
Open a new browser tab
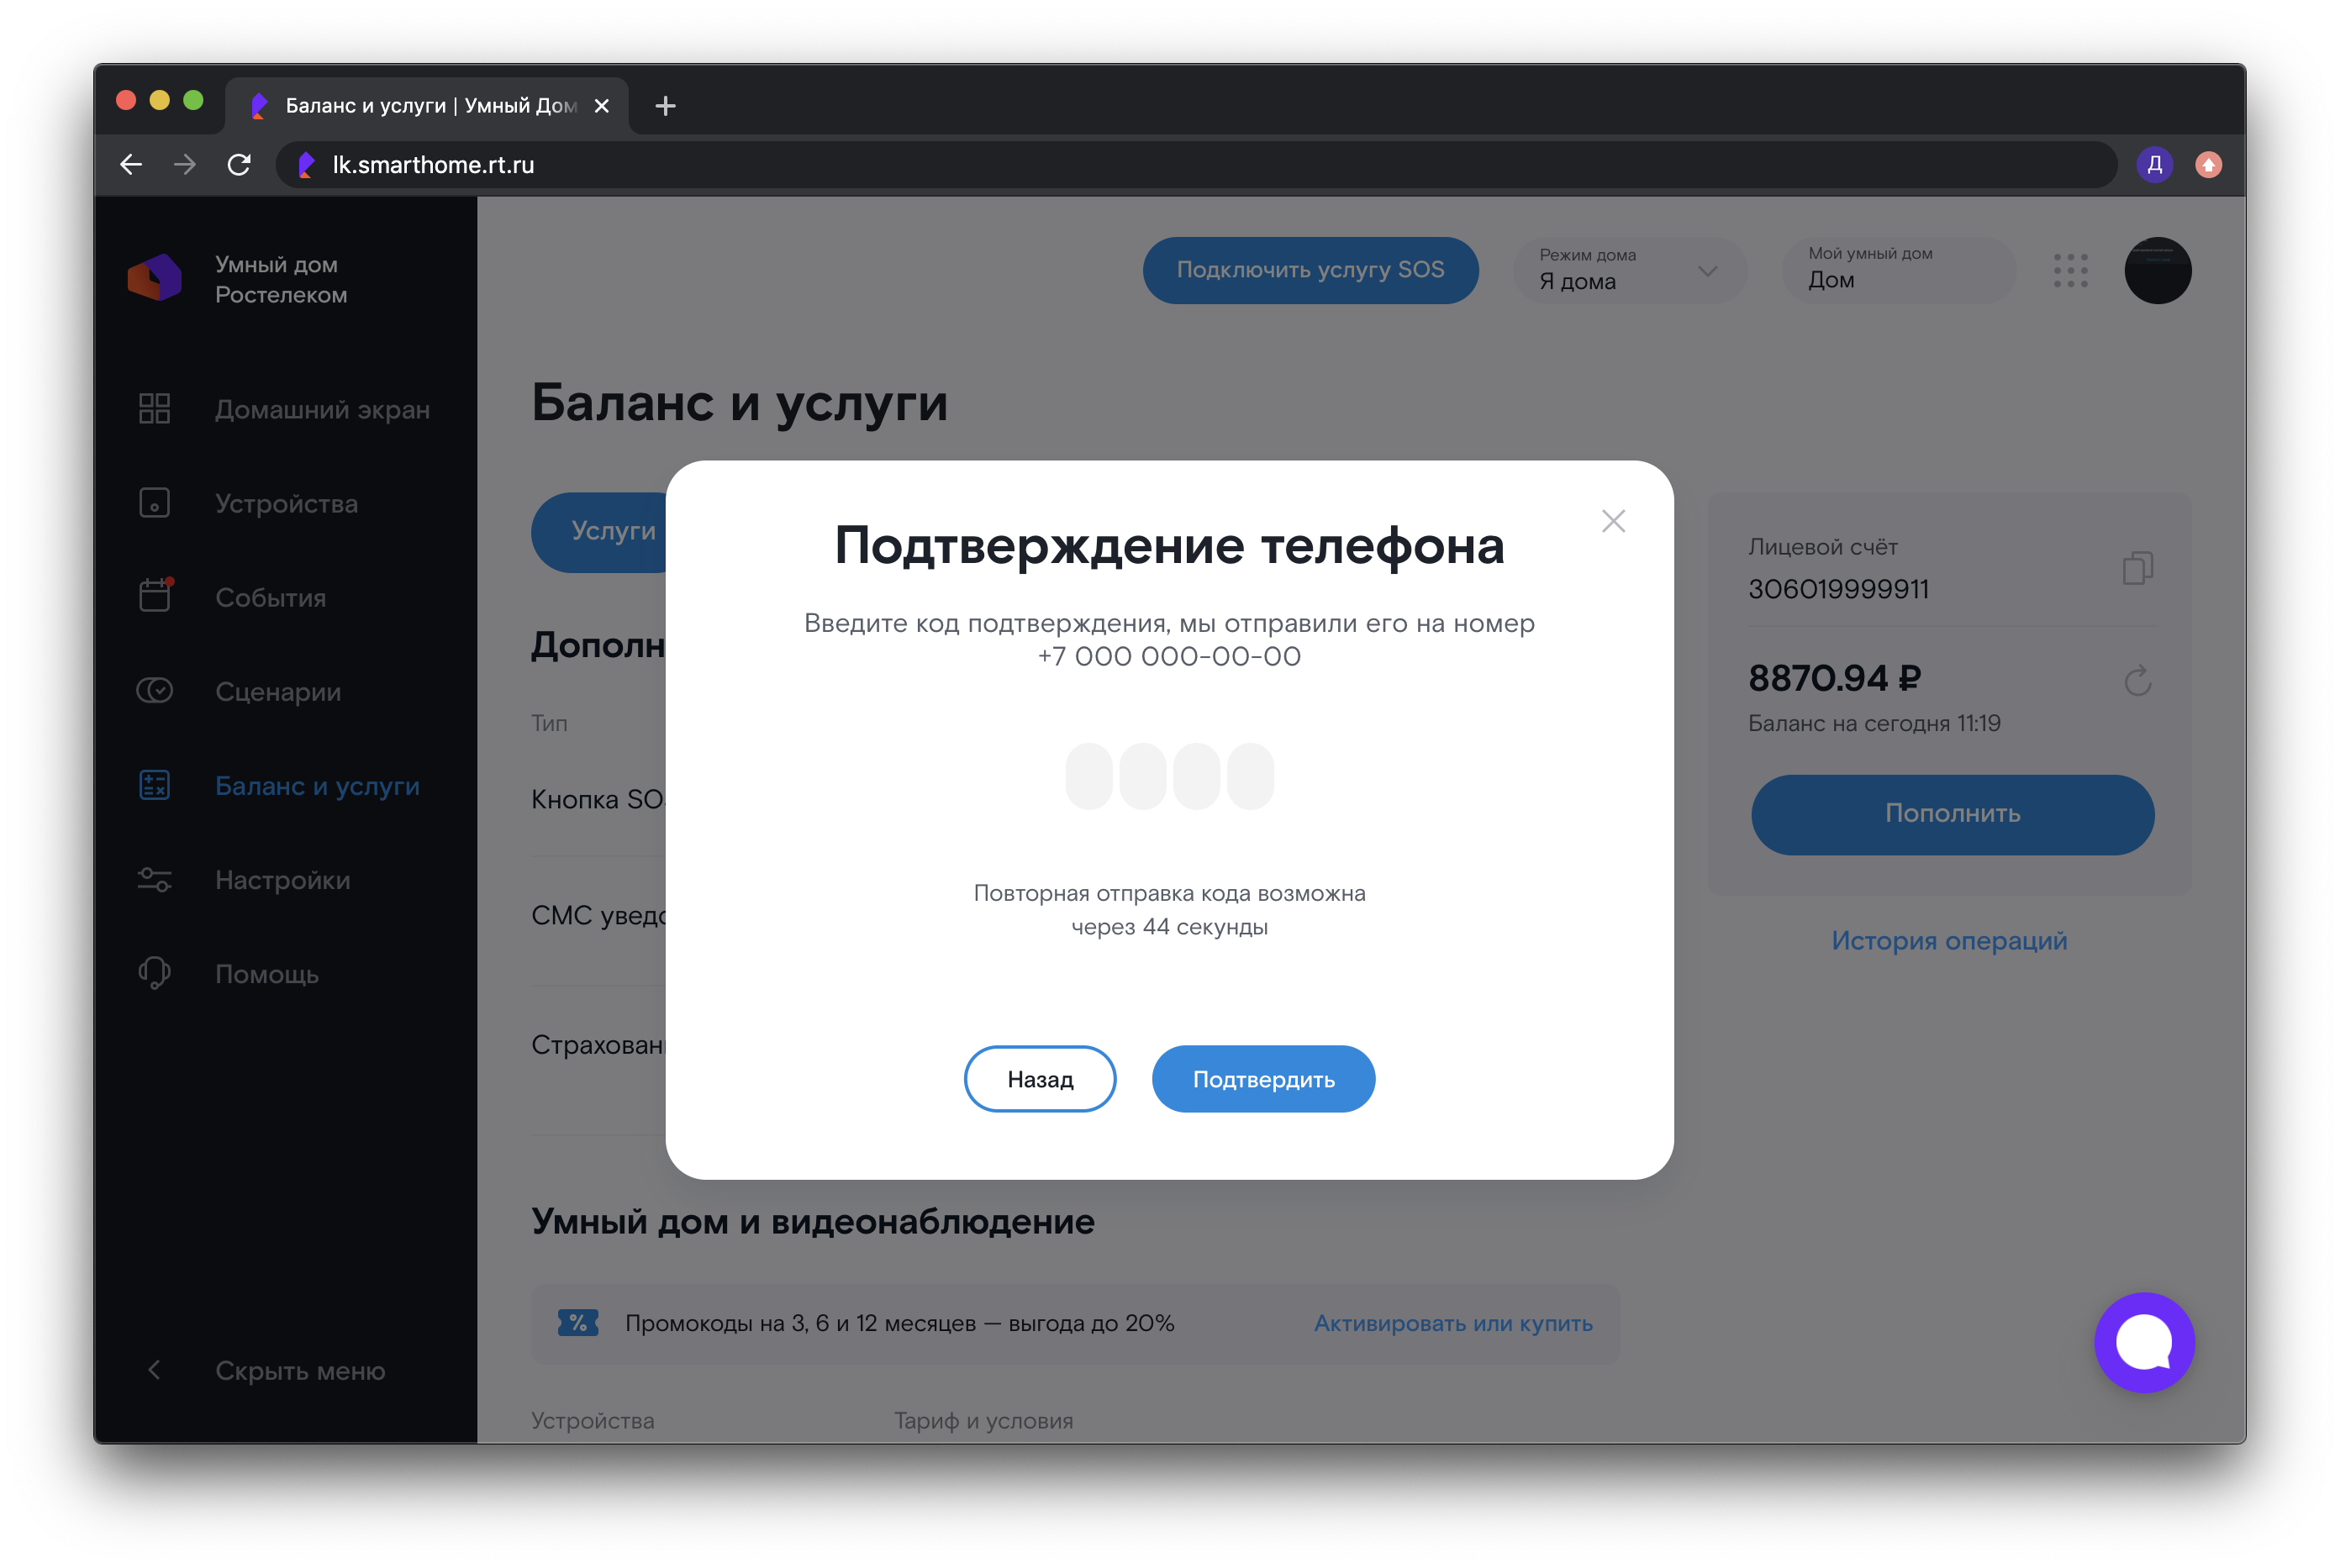(665, 105)
